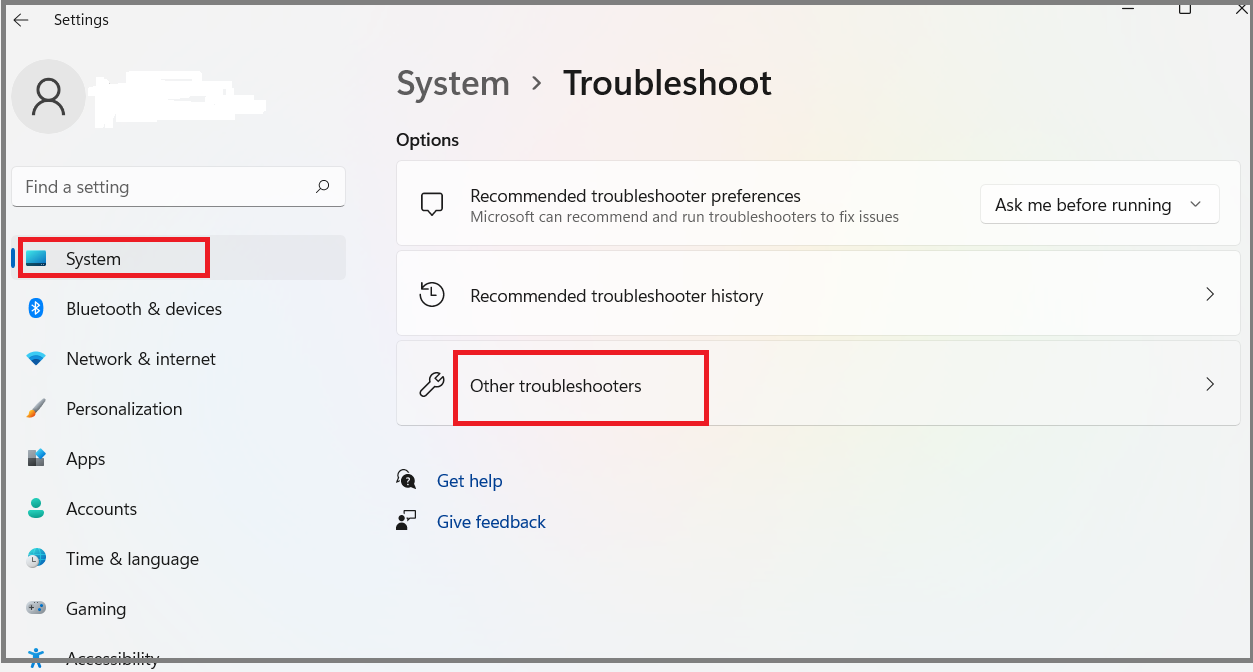Select the Apps sidebar icon

38,458
